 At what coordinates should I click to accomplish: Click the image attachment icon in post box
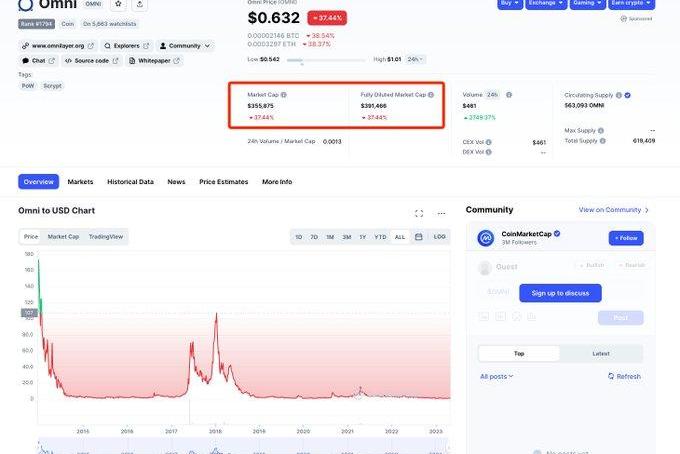[484, 317]
